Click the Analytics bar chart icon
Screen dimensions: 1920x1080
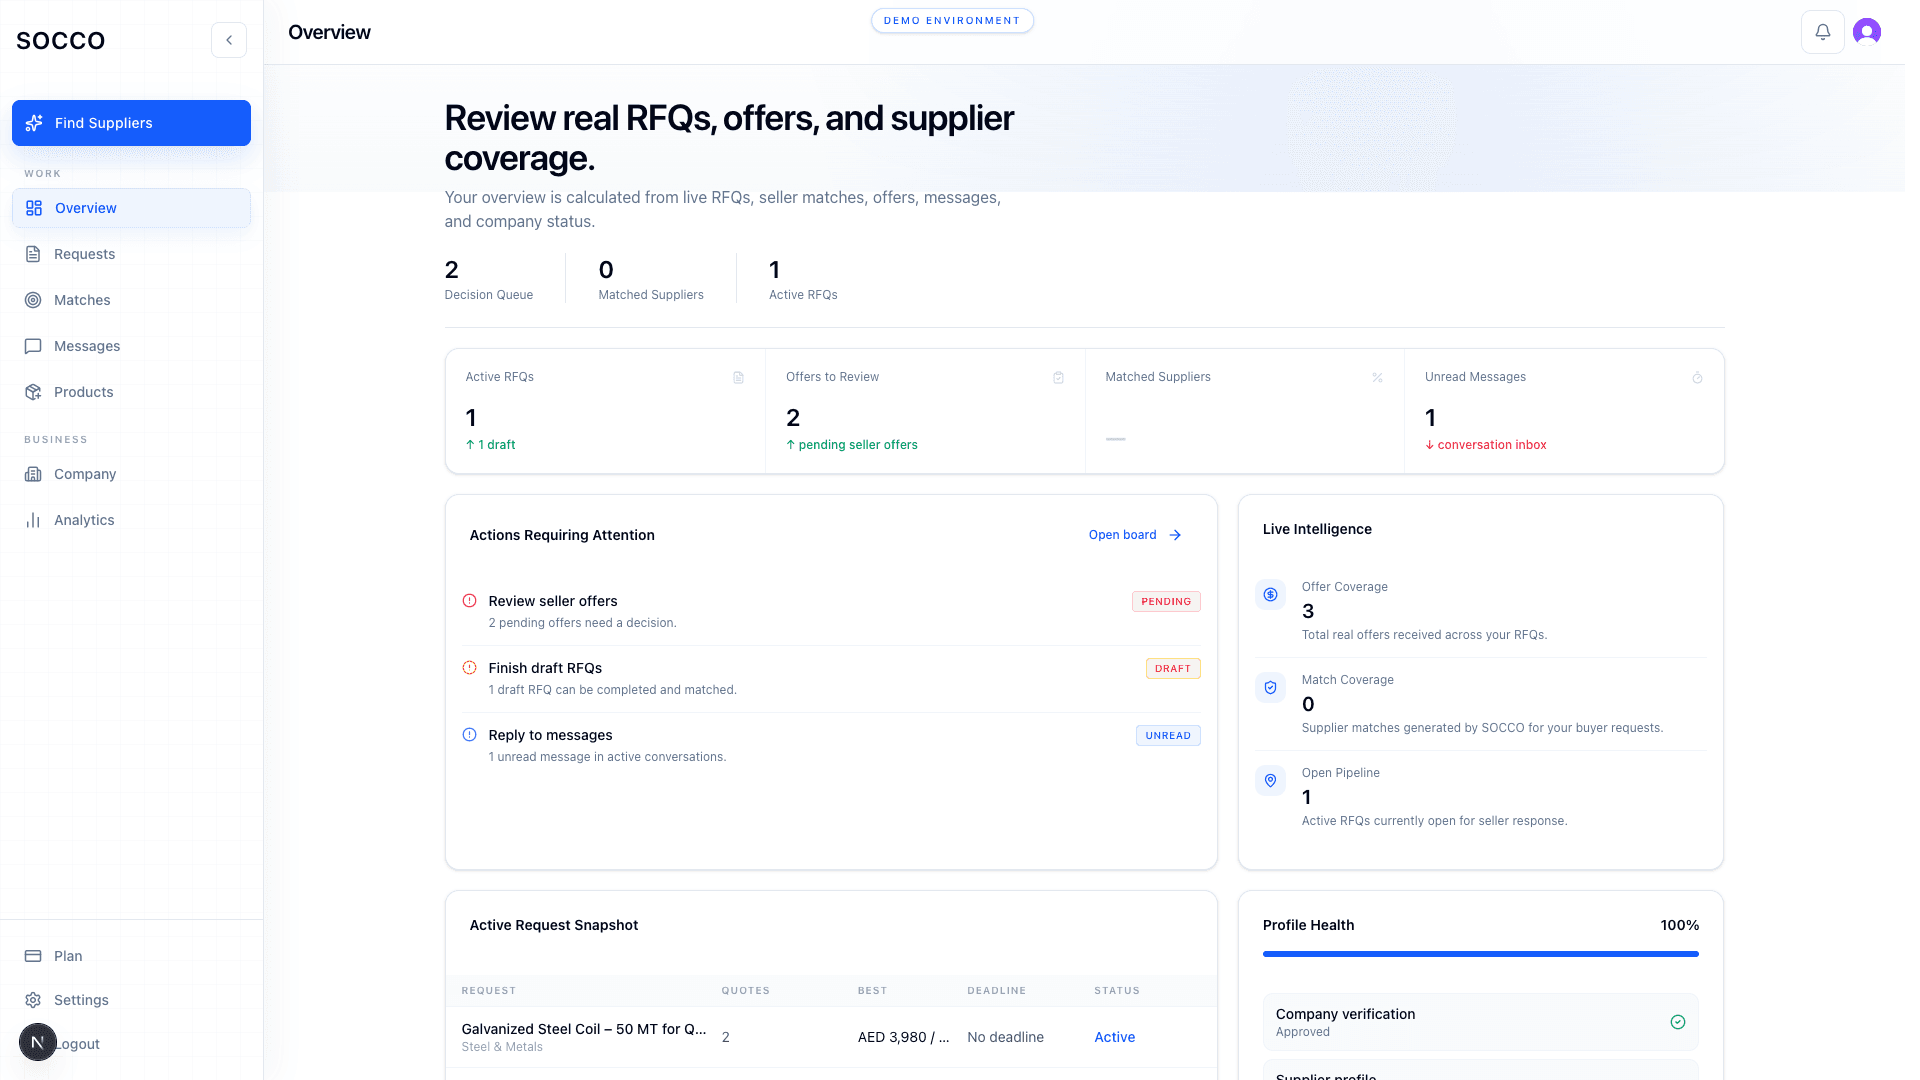(33, 520)
